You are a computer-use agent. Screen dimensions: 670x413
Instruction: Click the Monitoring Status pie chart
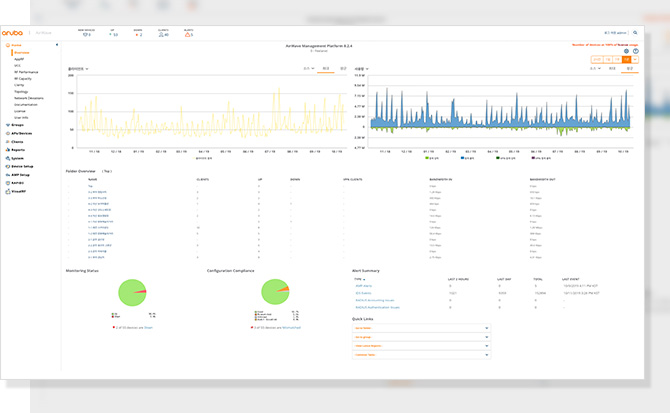click(132, 292)
